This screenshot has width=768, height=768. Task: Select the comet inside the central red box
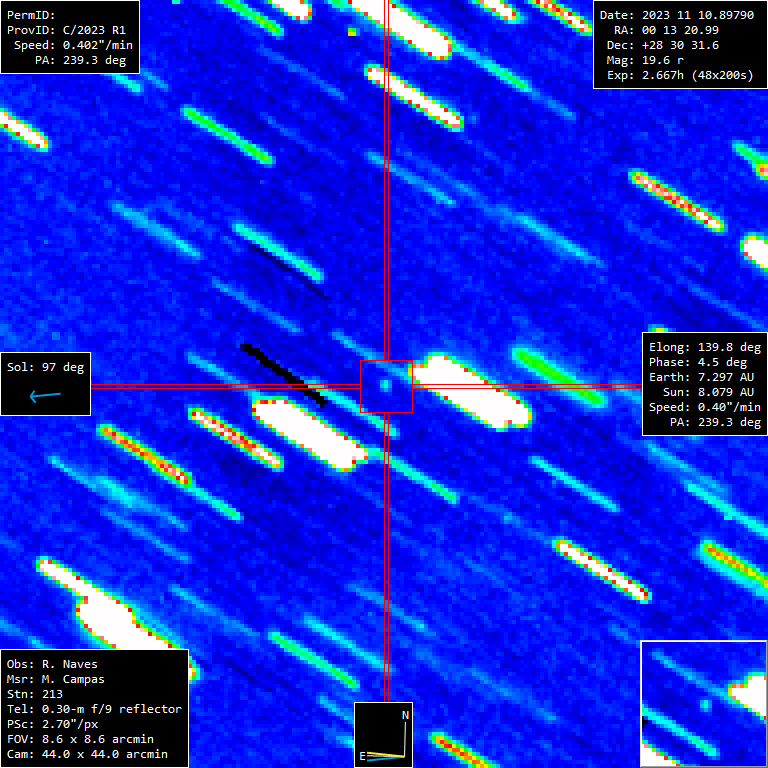point(385,385)
